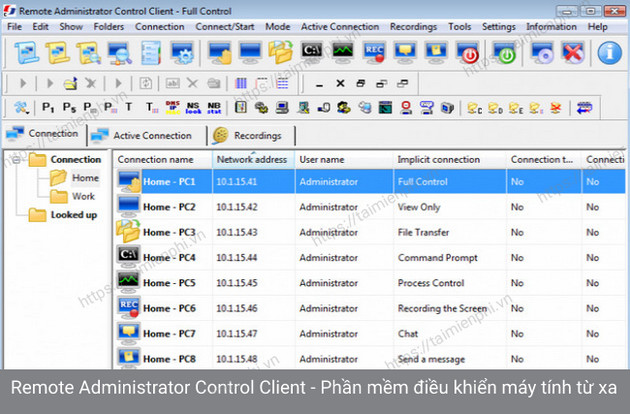
Task: Click the Send a message cell
Action: 431,359
